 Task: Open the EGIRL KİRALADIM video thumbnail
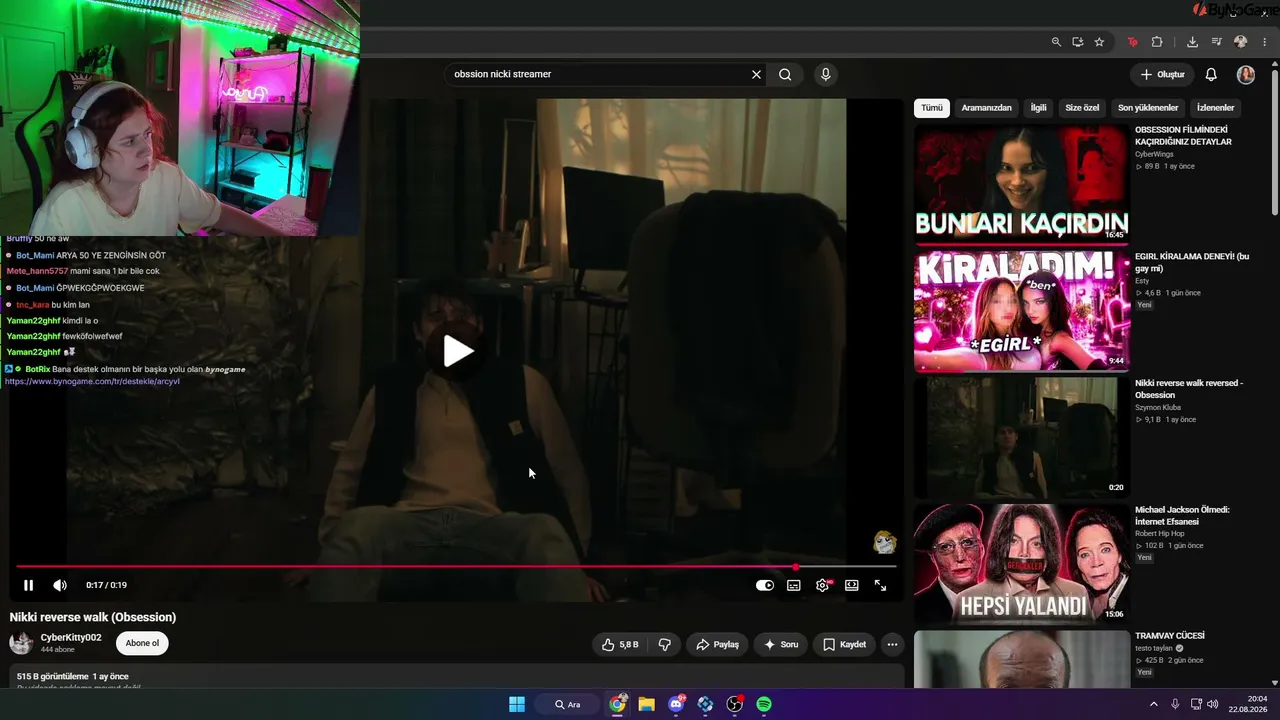[x=1021, y=311]
